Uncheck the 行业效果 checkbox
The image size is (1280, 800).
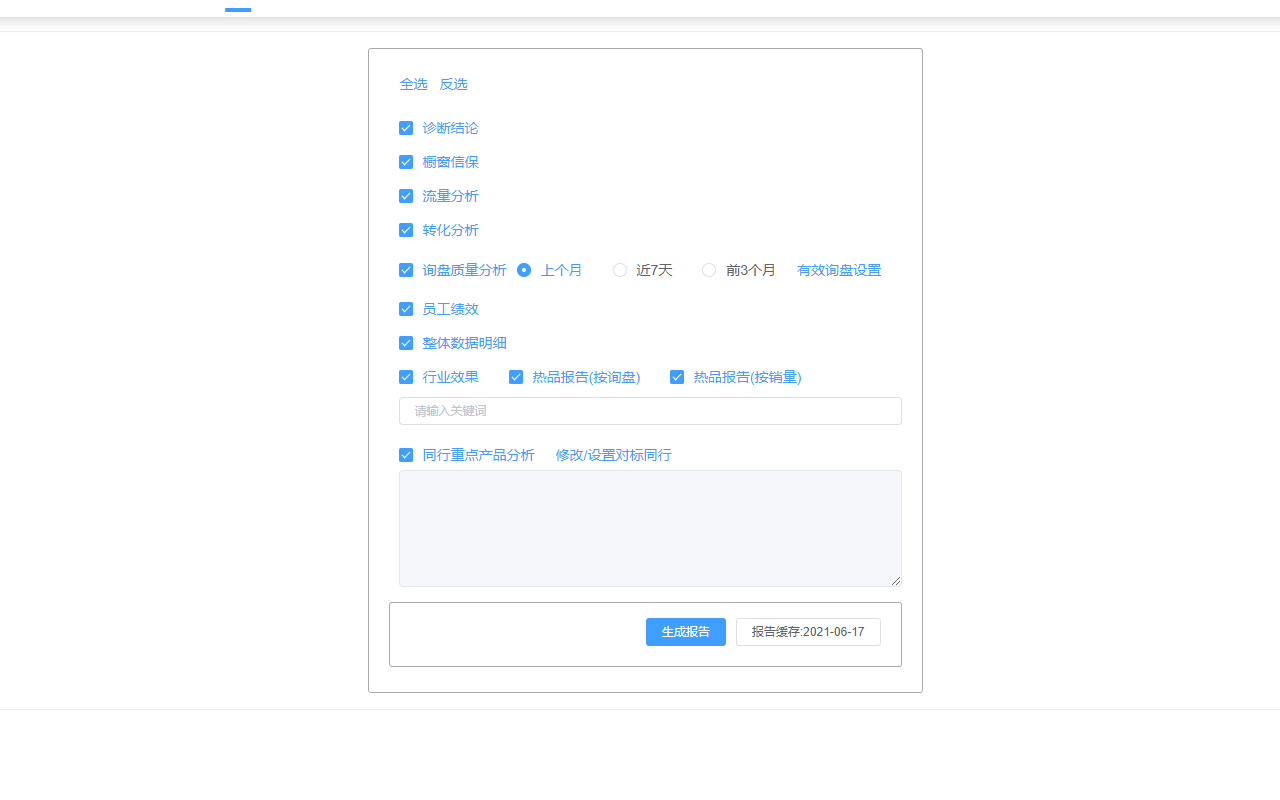coord(406,377)
